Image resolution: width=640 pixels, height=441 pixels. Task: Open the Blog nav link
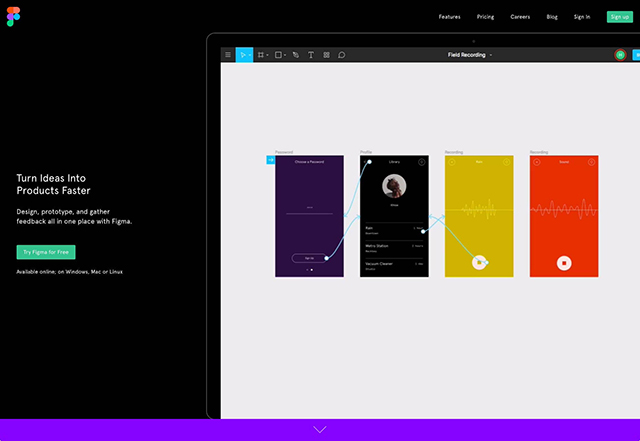coord(552,17)
